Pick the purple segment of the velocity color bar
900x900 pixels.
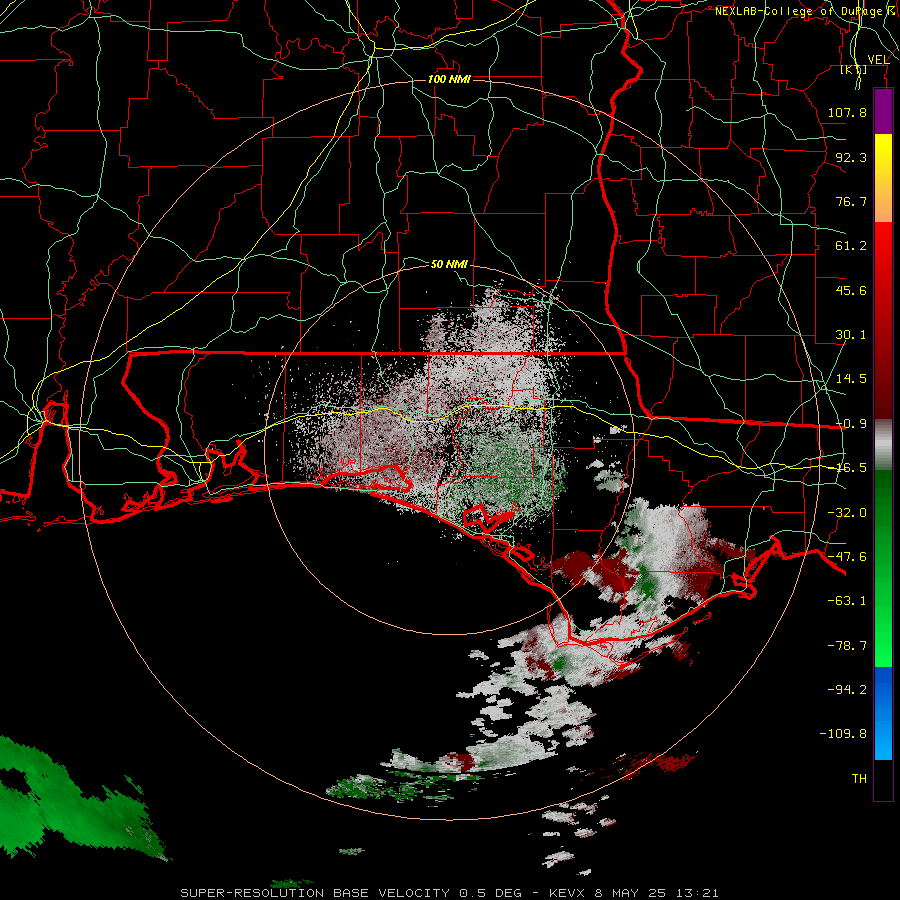[883, 112]
